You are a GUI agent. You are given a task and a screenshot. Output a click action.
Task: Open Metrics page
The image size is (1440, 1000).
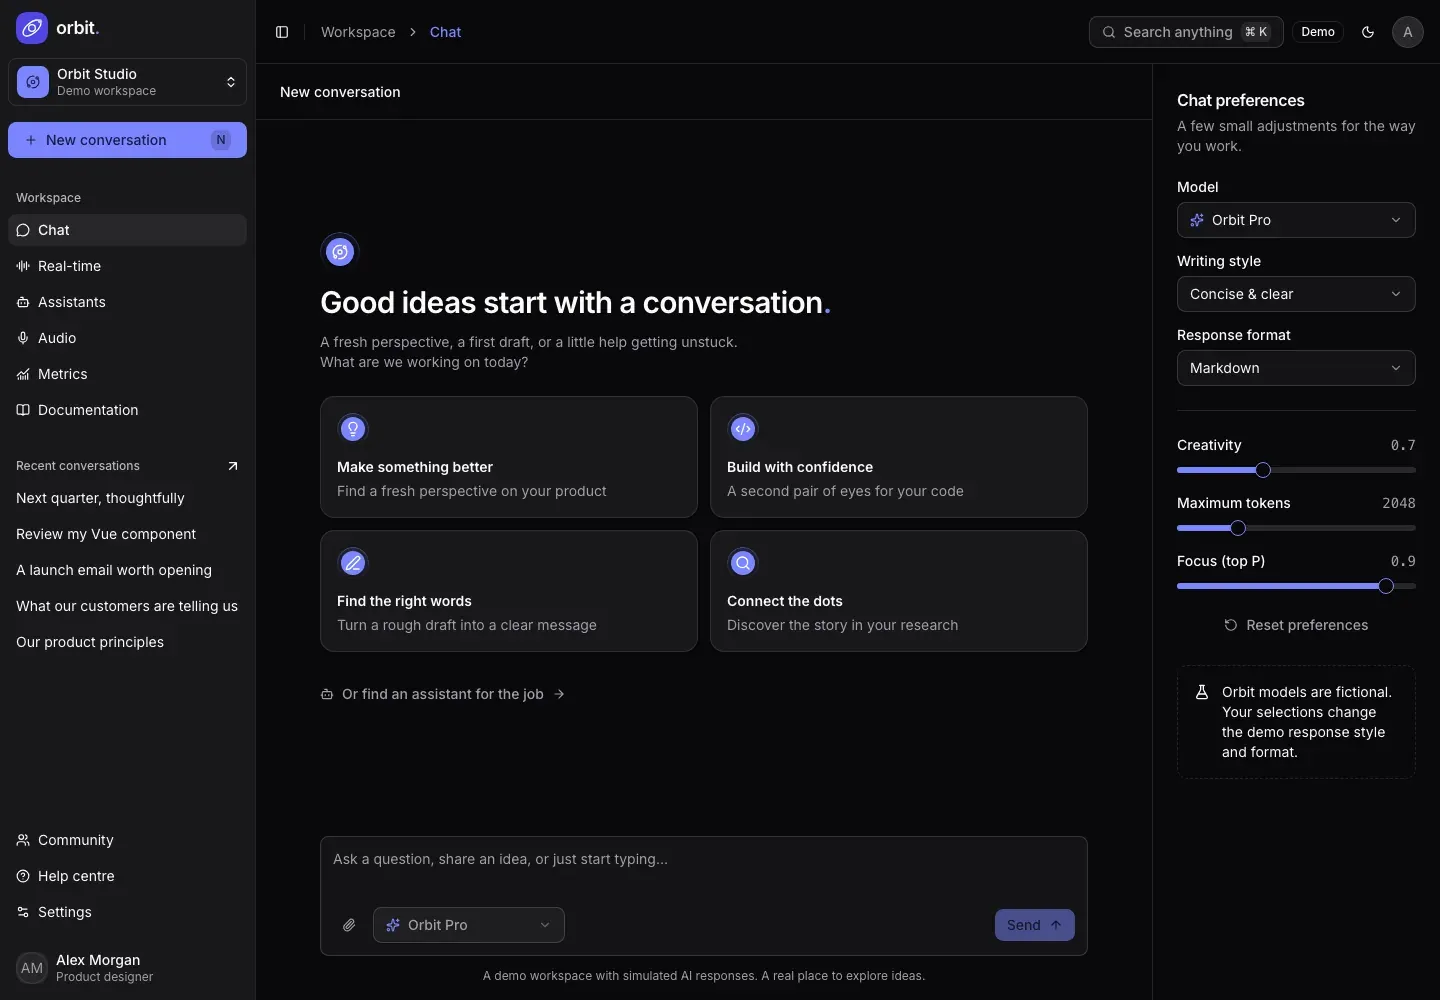pyautogui.click(x=127, y=374)
